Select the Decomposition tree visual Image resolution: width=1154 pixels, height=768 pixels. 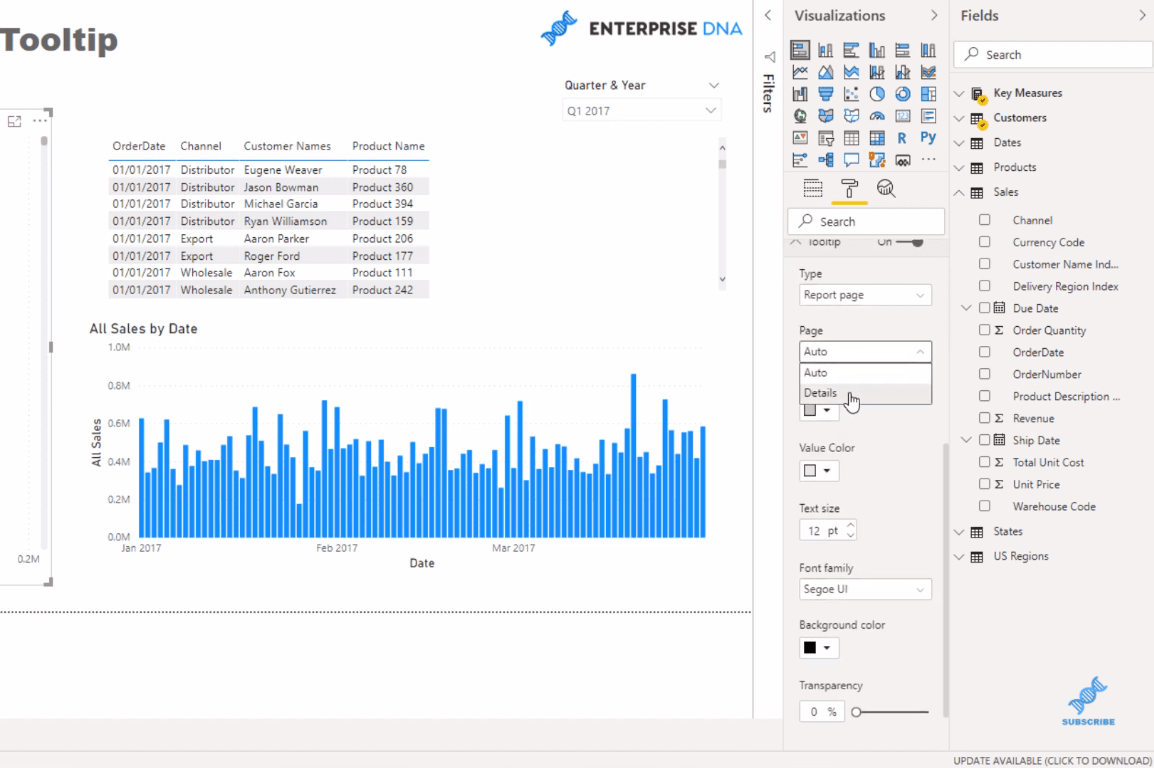pyautogui.click(x=826, y=160)
